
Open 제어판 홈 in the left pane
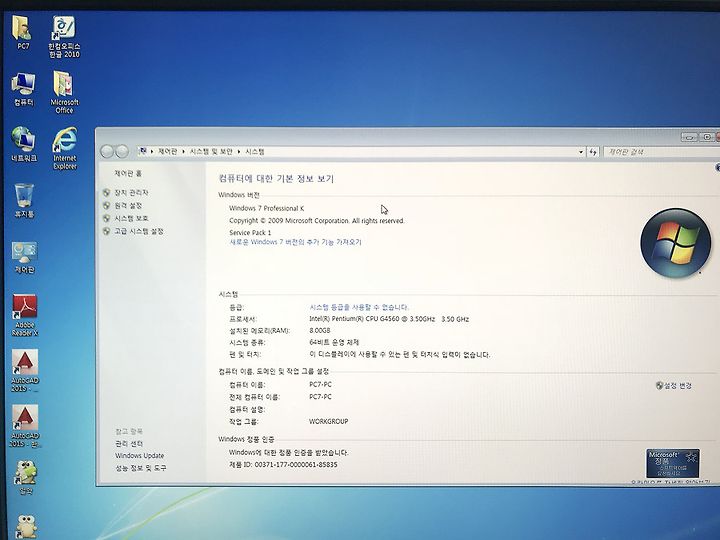pos(128,174)
